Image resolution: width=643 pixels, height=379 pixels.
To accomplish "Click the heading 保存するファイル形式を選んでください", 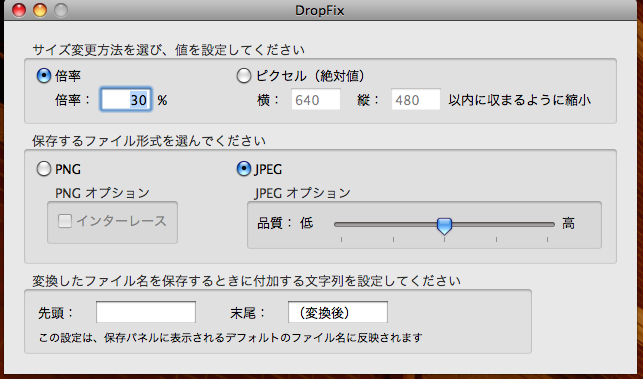I will coord(149,141).
